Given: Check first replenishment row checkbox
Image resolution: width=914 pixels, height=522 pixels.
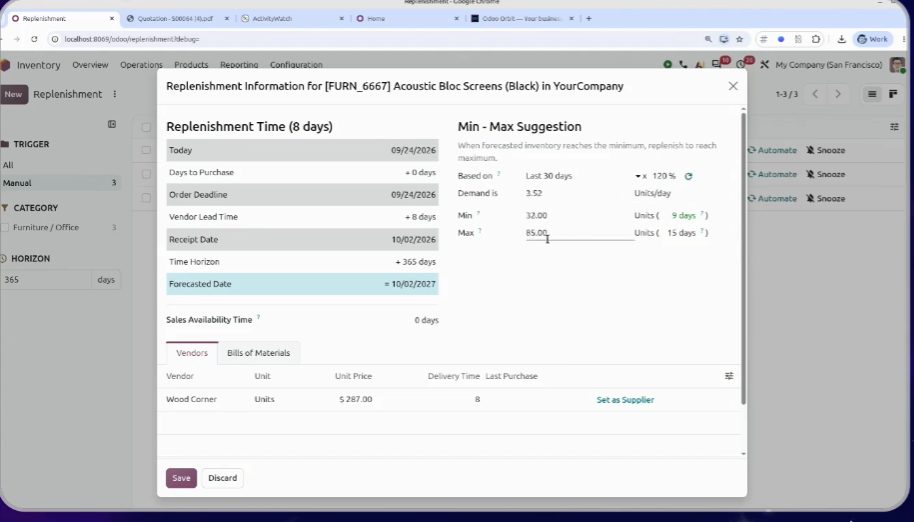Looking at the screenshot, I should pyautogui.click(x=146, y=150).
